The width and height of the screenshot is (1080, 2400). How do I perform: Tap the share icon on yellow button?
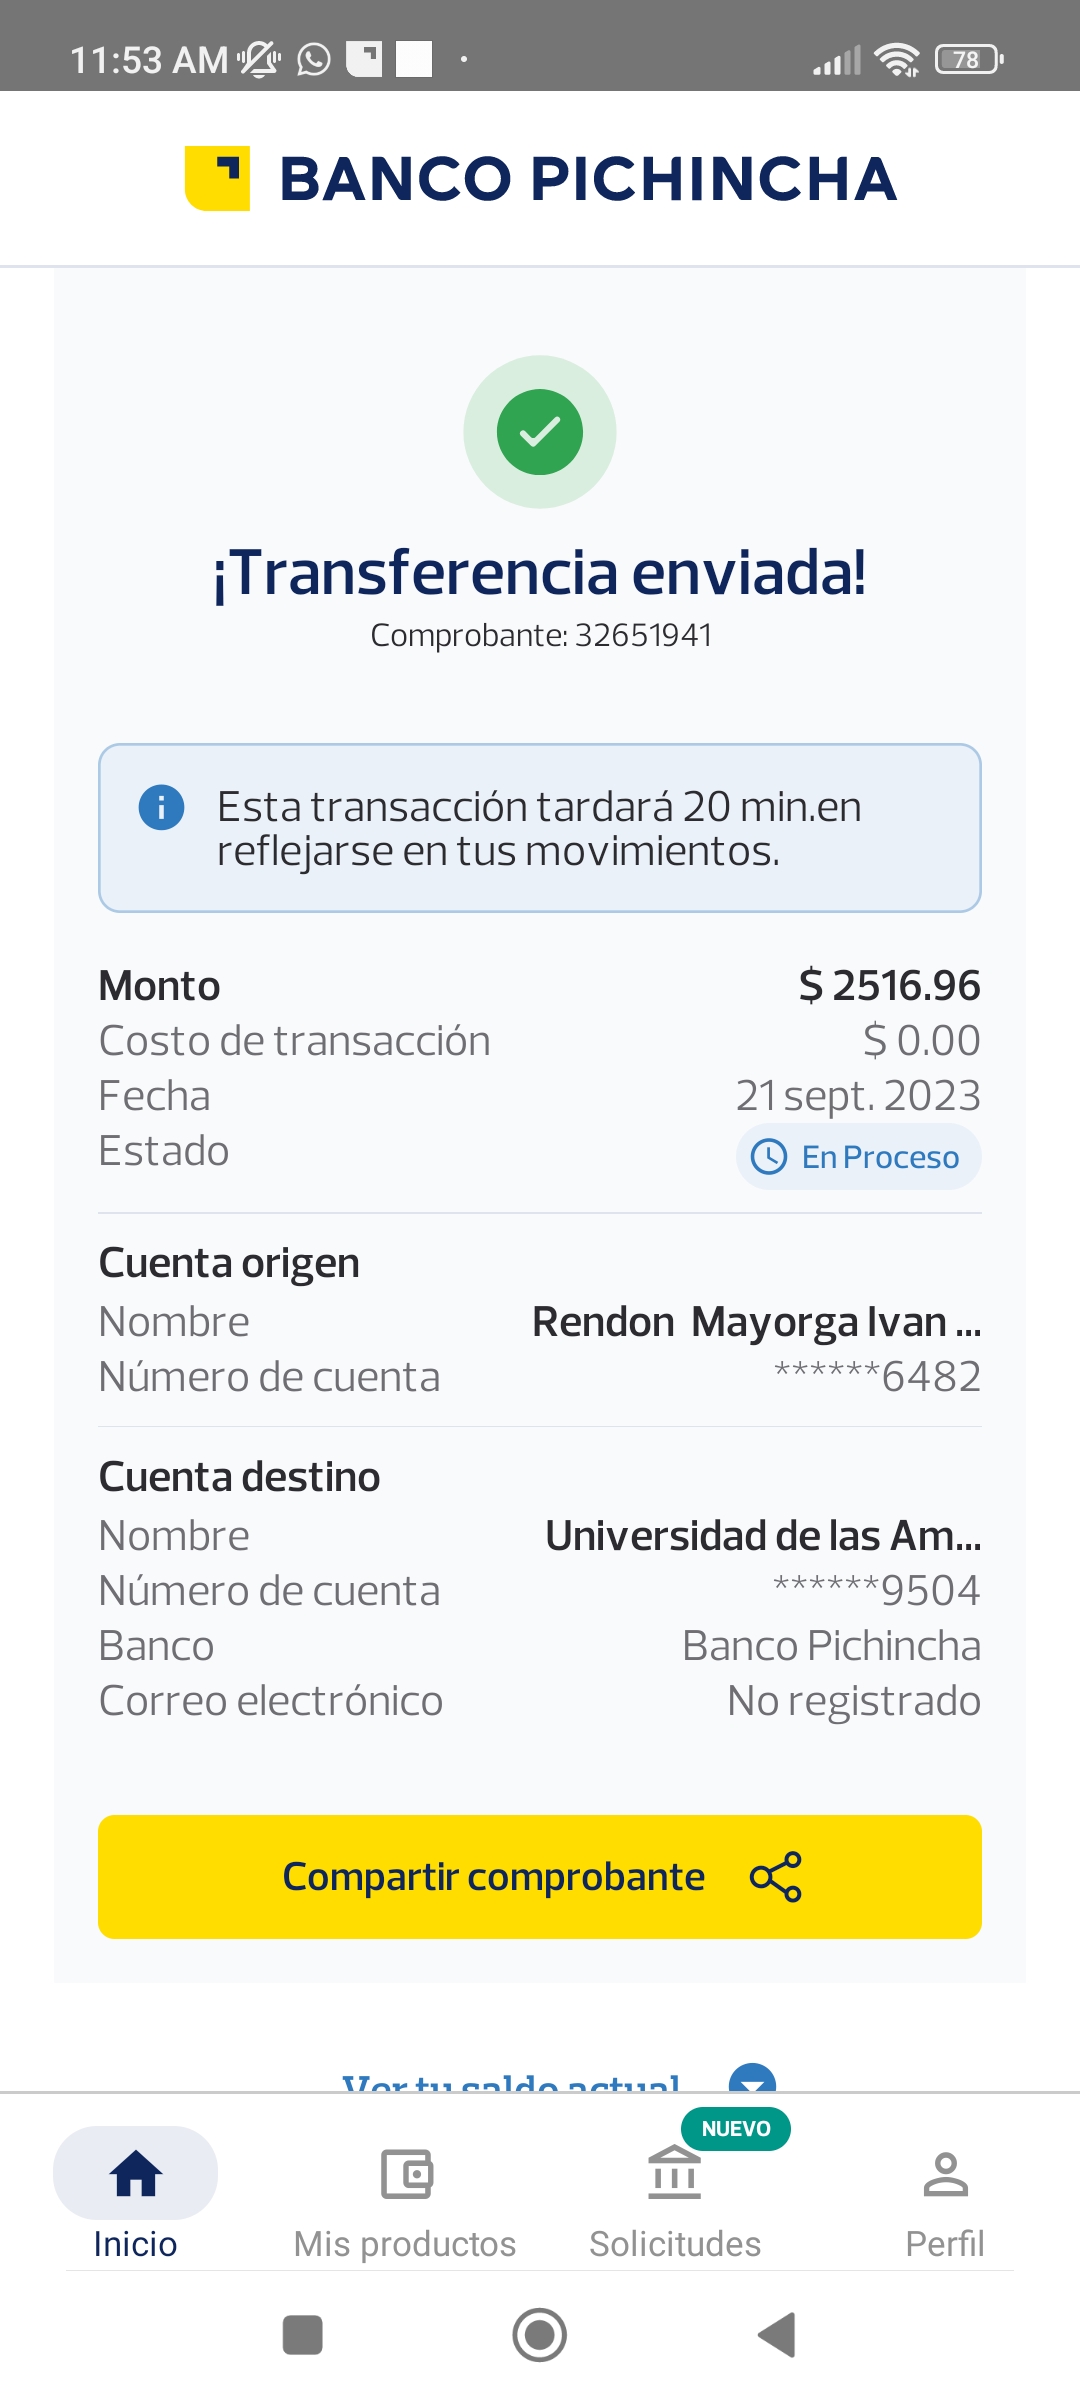tap(776, 1877)
